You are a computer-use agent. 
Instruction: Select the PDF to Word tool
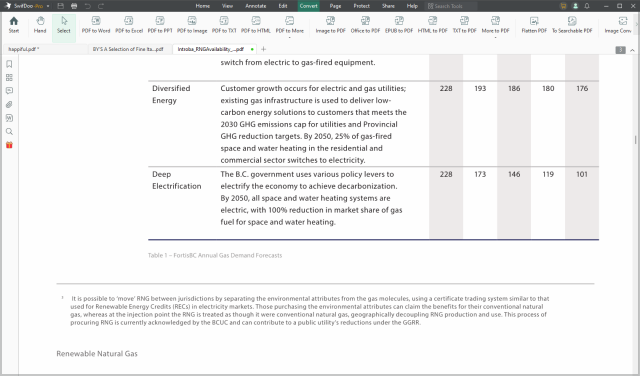tap(96, 24)
